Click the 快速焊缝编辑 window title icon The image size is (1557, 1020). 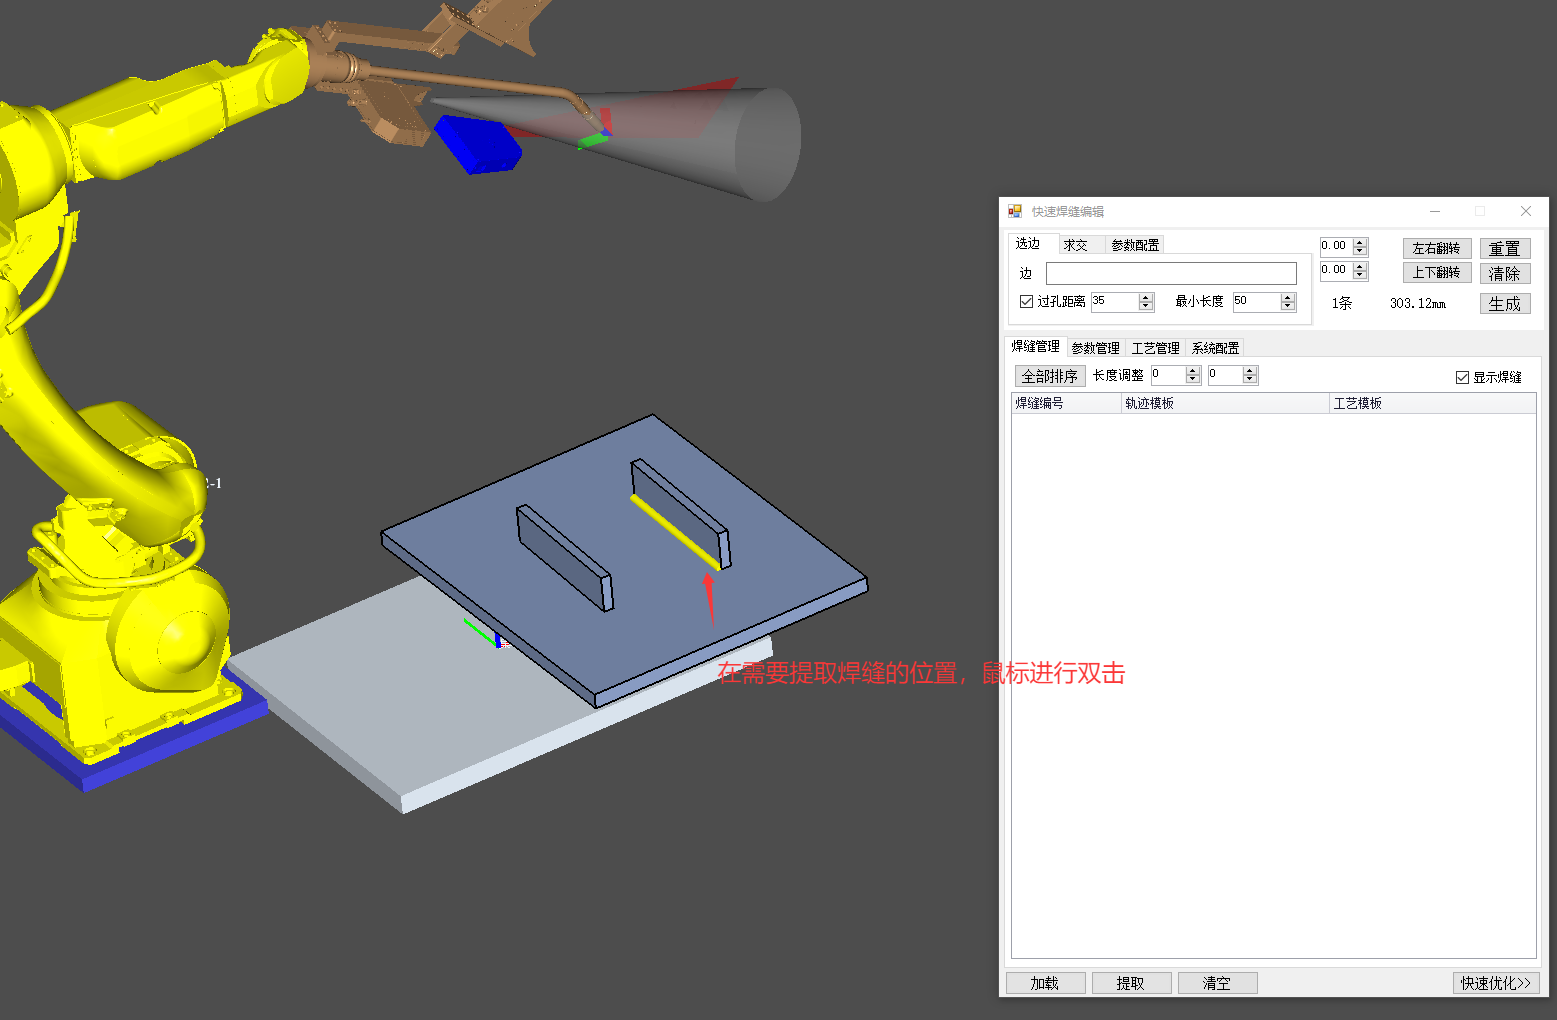pos(1015,211)
